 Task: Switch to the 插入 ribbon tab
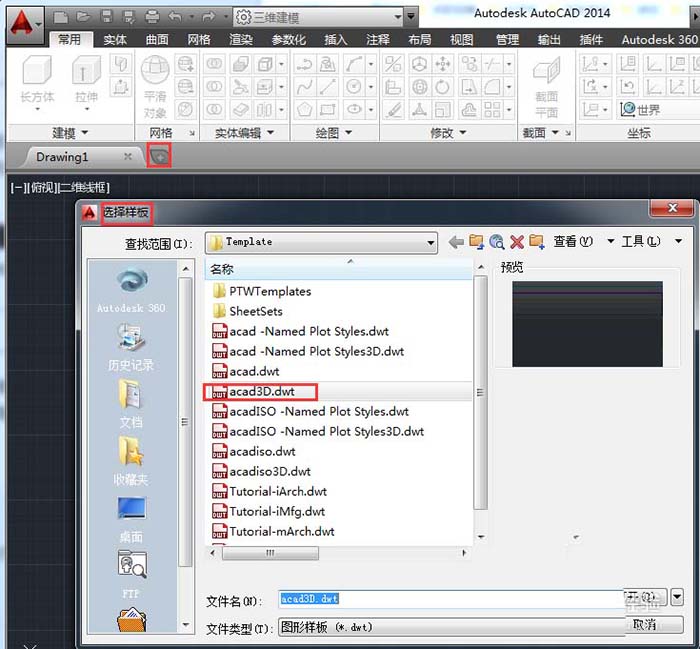(x=335, y=40)
